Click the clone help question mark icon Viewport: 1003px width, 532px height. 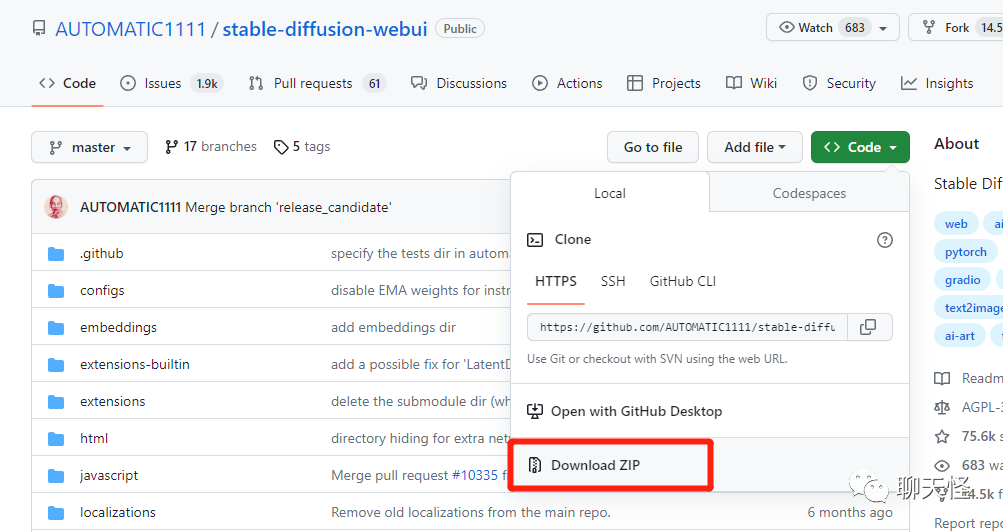click(885, 240)
